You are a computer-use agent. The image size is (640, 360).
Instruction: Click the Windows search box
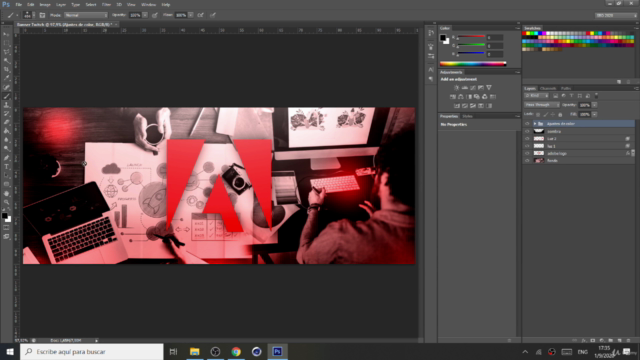click(x=92, y=351)
